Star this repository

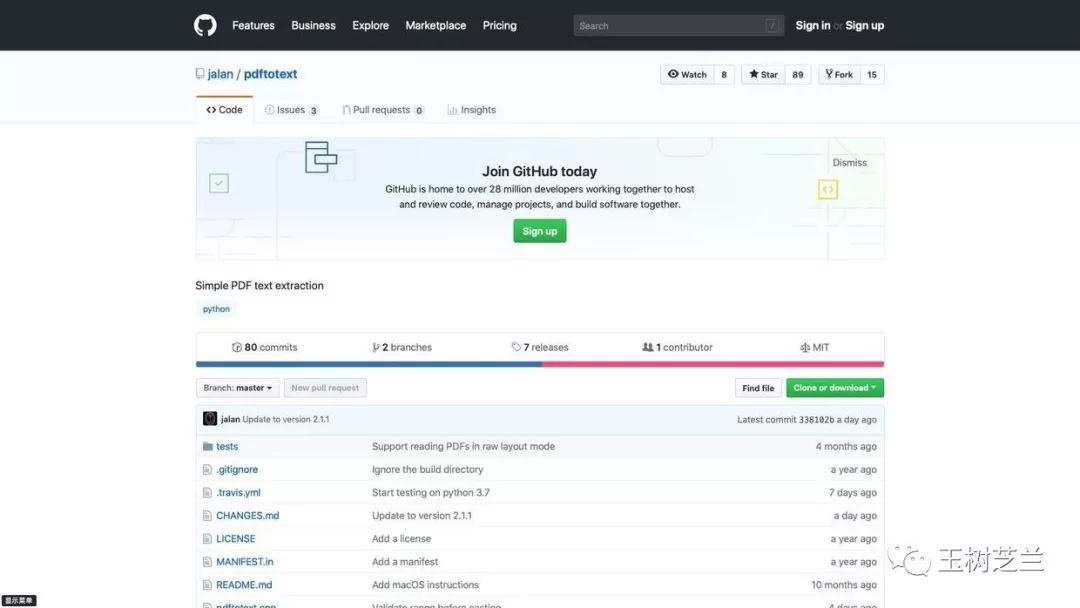click(763, 74)
